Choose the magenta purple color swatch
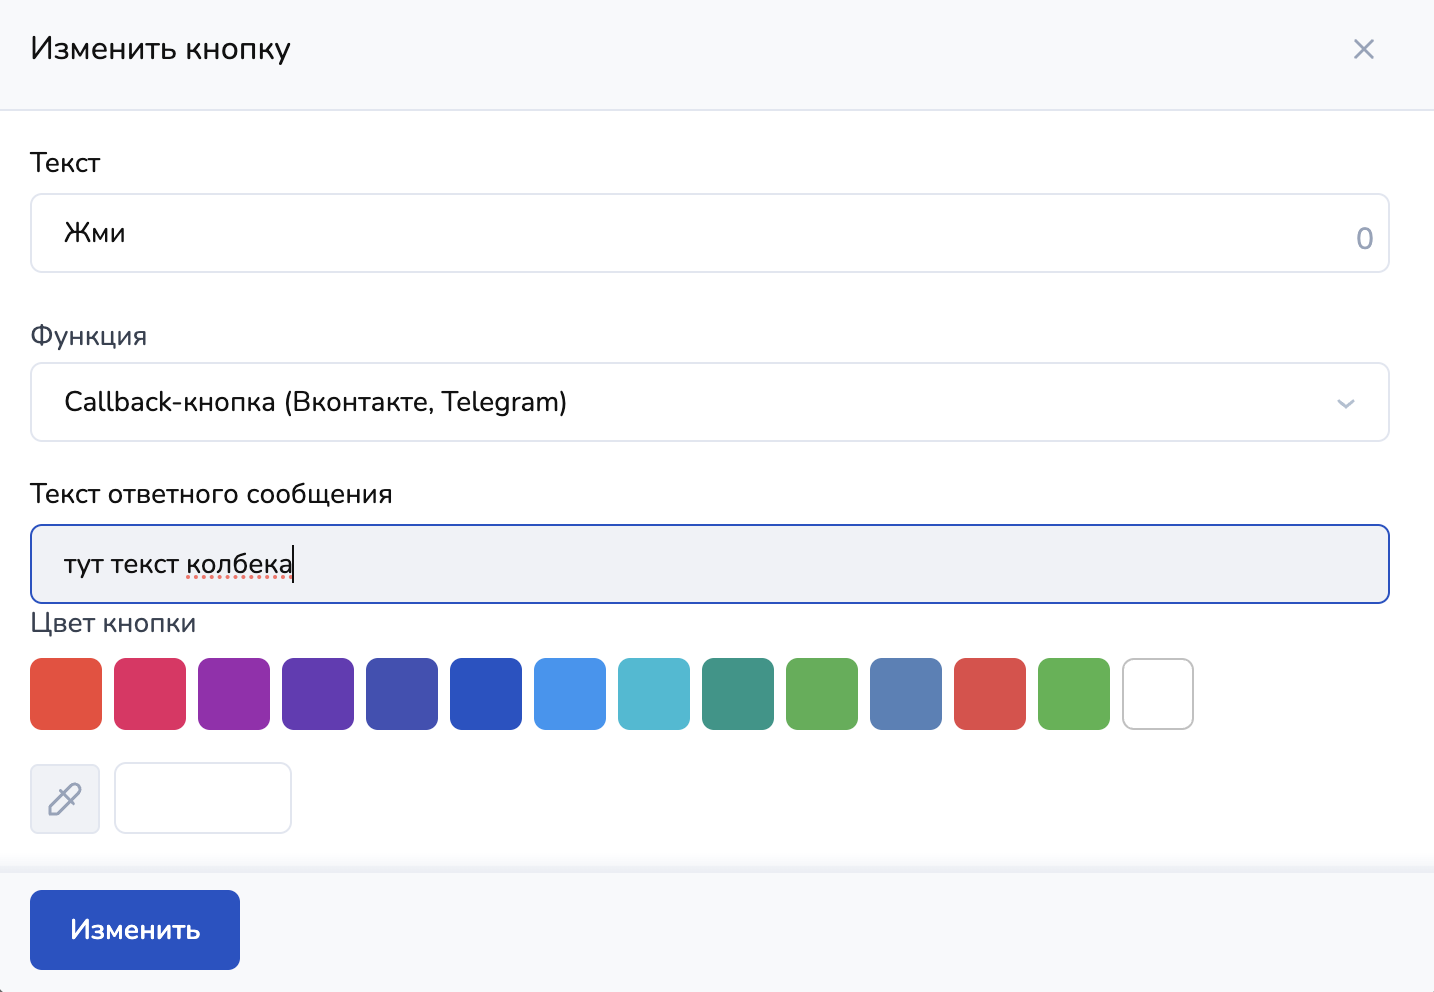1434x992 pixels. [x=234, y=694]
